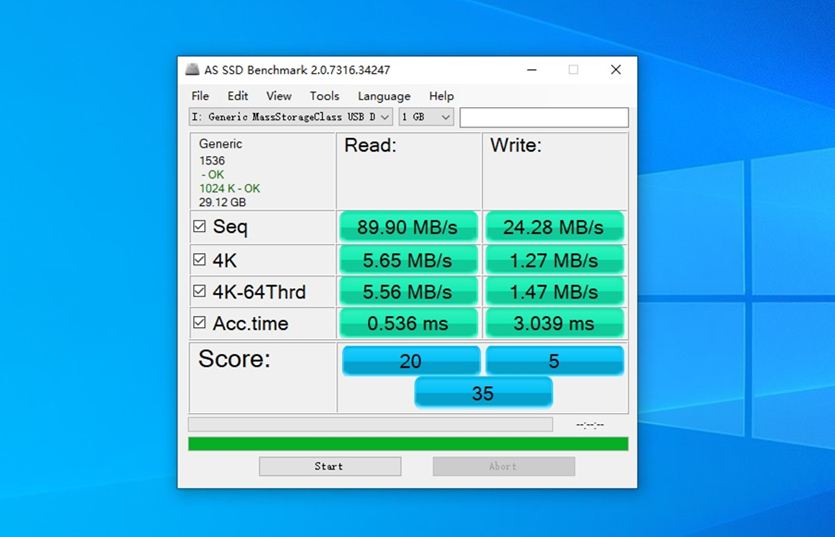
Task: Toggle the Acc.time test checkbox
Action: point(200,323)
